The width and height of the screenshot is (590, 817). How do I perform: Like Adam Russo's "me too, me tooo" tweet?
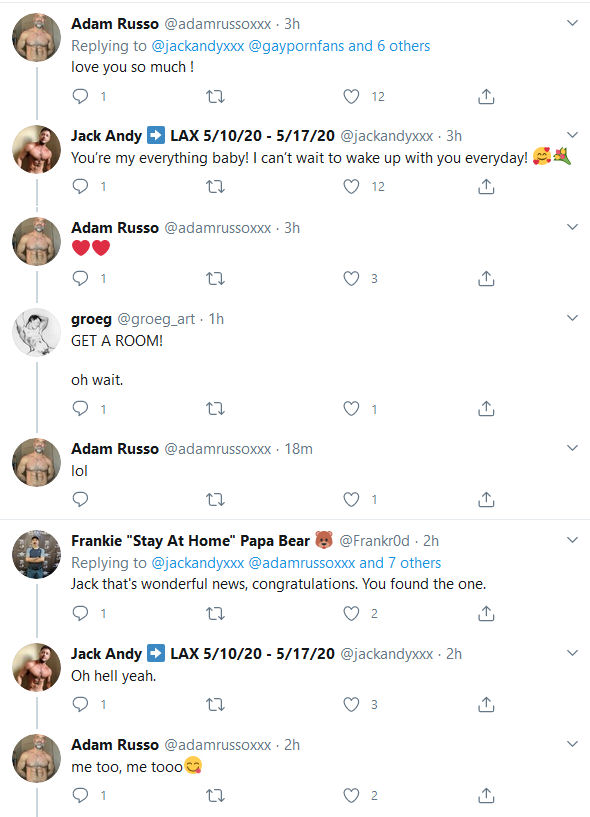point(351,795)
